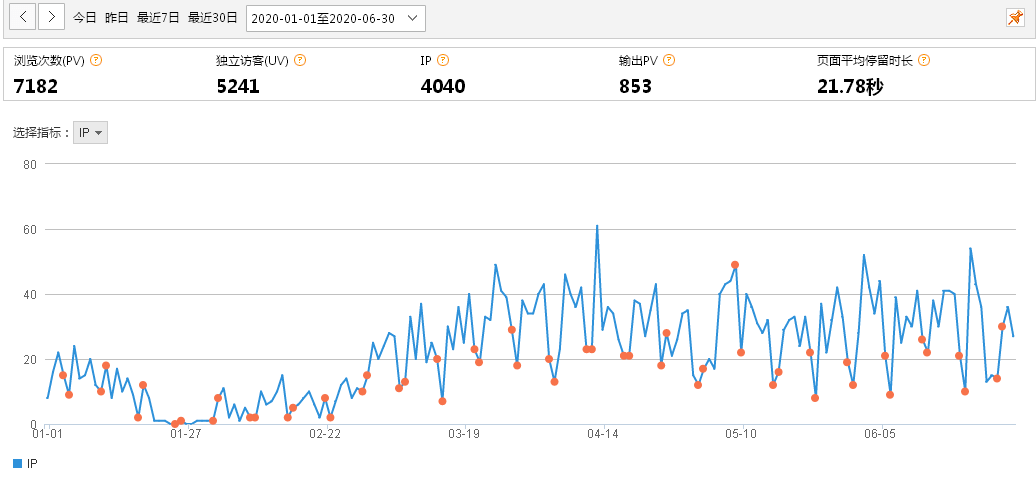Click the y-axis label 80

28,164
